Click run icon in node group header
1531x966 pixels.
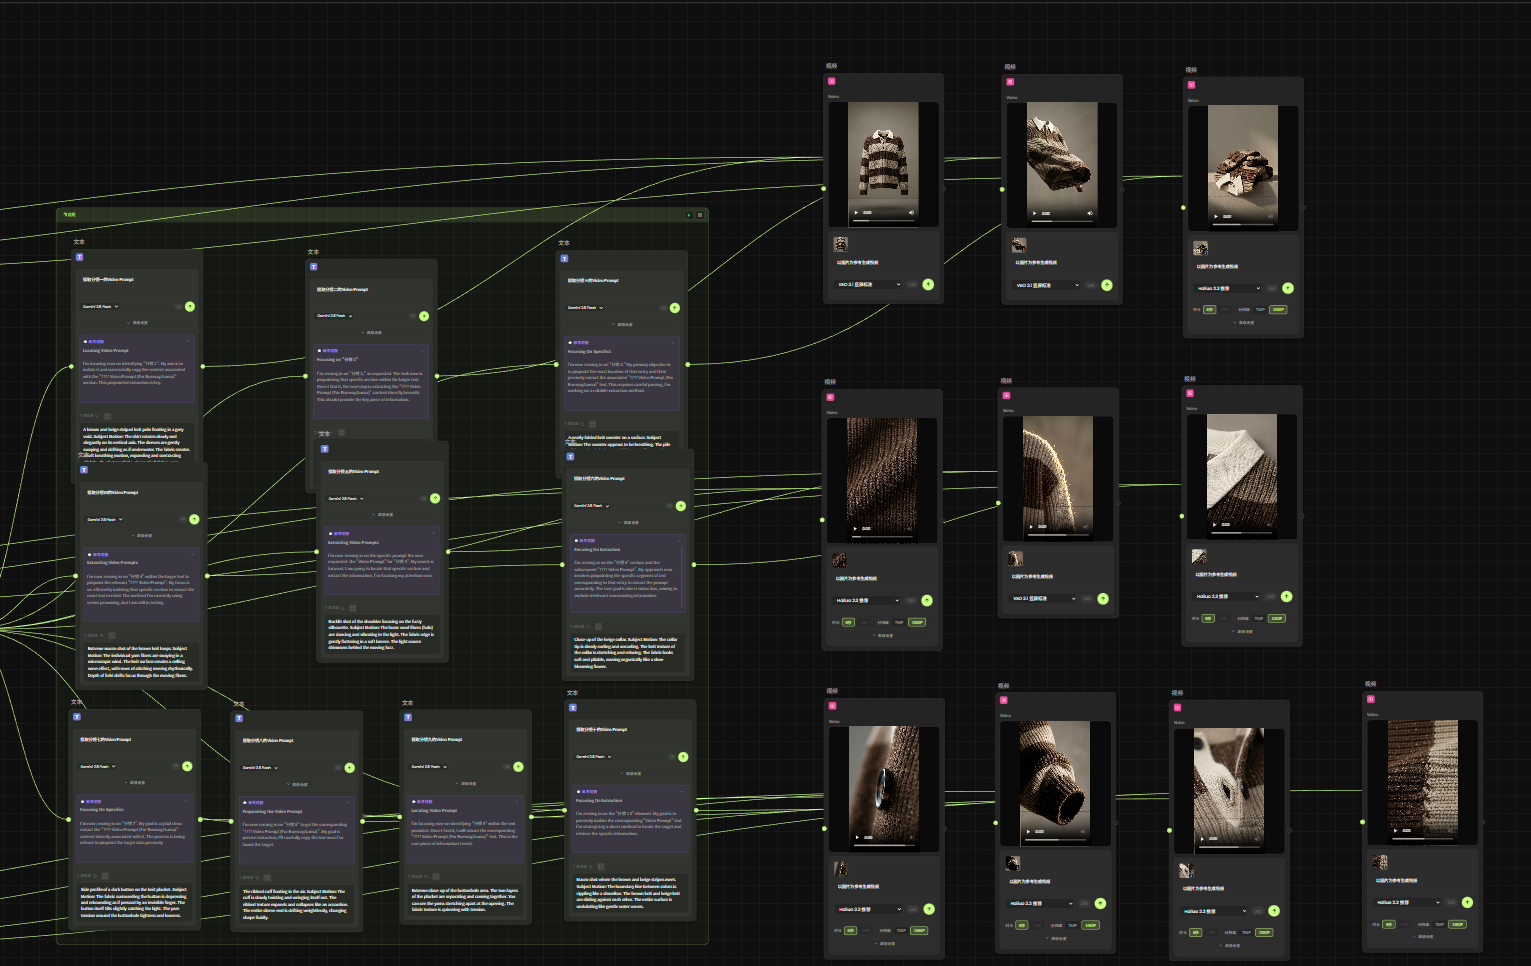pyautogui.click(x=689, y=215)
